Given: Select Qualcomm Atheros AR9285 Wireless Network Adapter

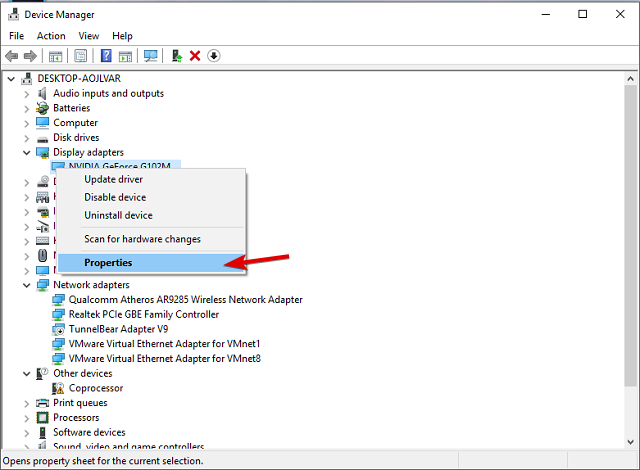Looking at the screenshot, I should tap(185, 300).
